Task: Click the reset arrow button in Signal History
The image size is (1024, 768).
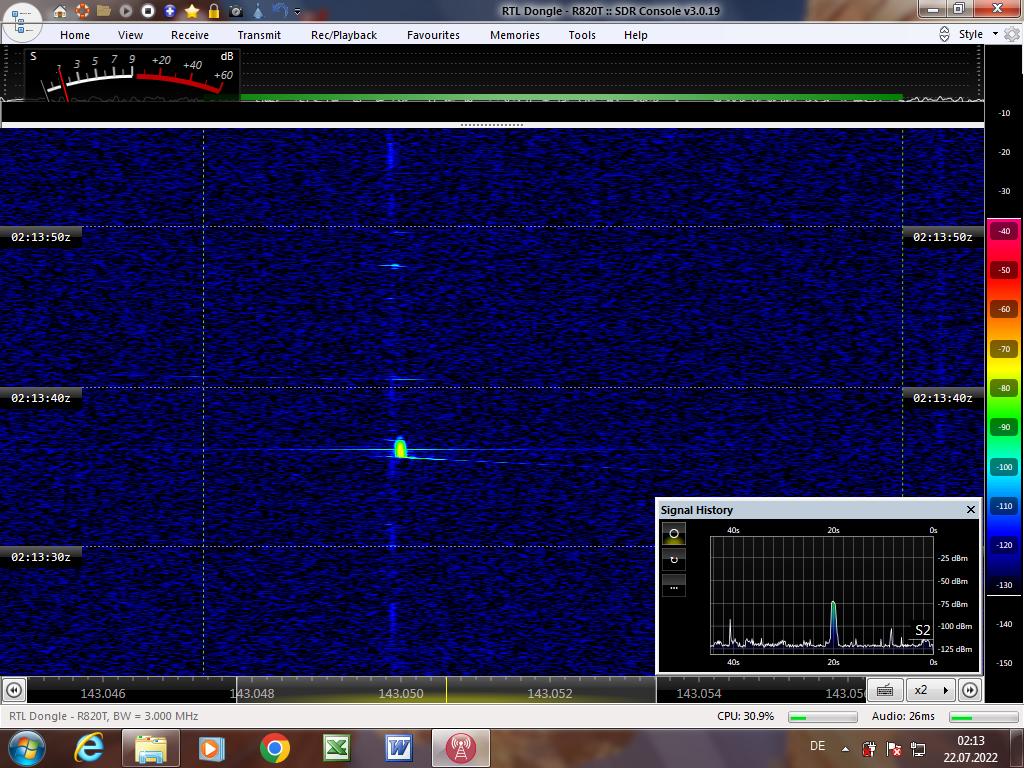Action: tap(674, 560)
